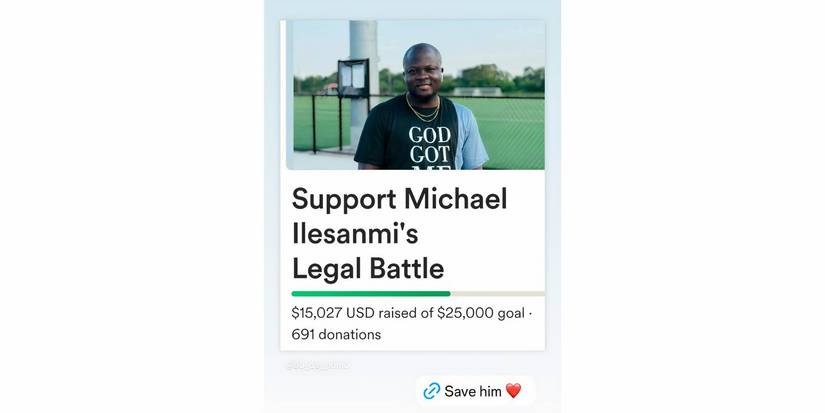Image resolution: width=825 pixels, height=413 pixels.
Task: Open the "Save him" link sticker
Action: click(x=475, y=391)
